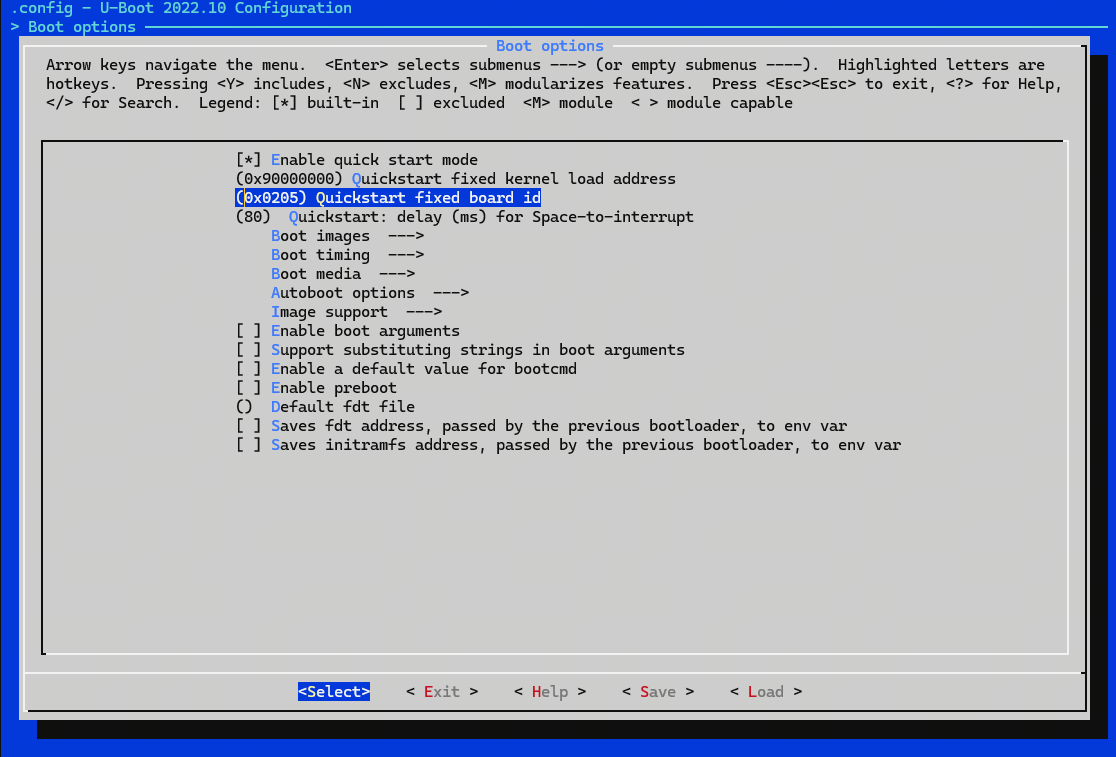Click the Help button
1116x757 pixels.
click(550, 692)
